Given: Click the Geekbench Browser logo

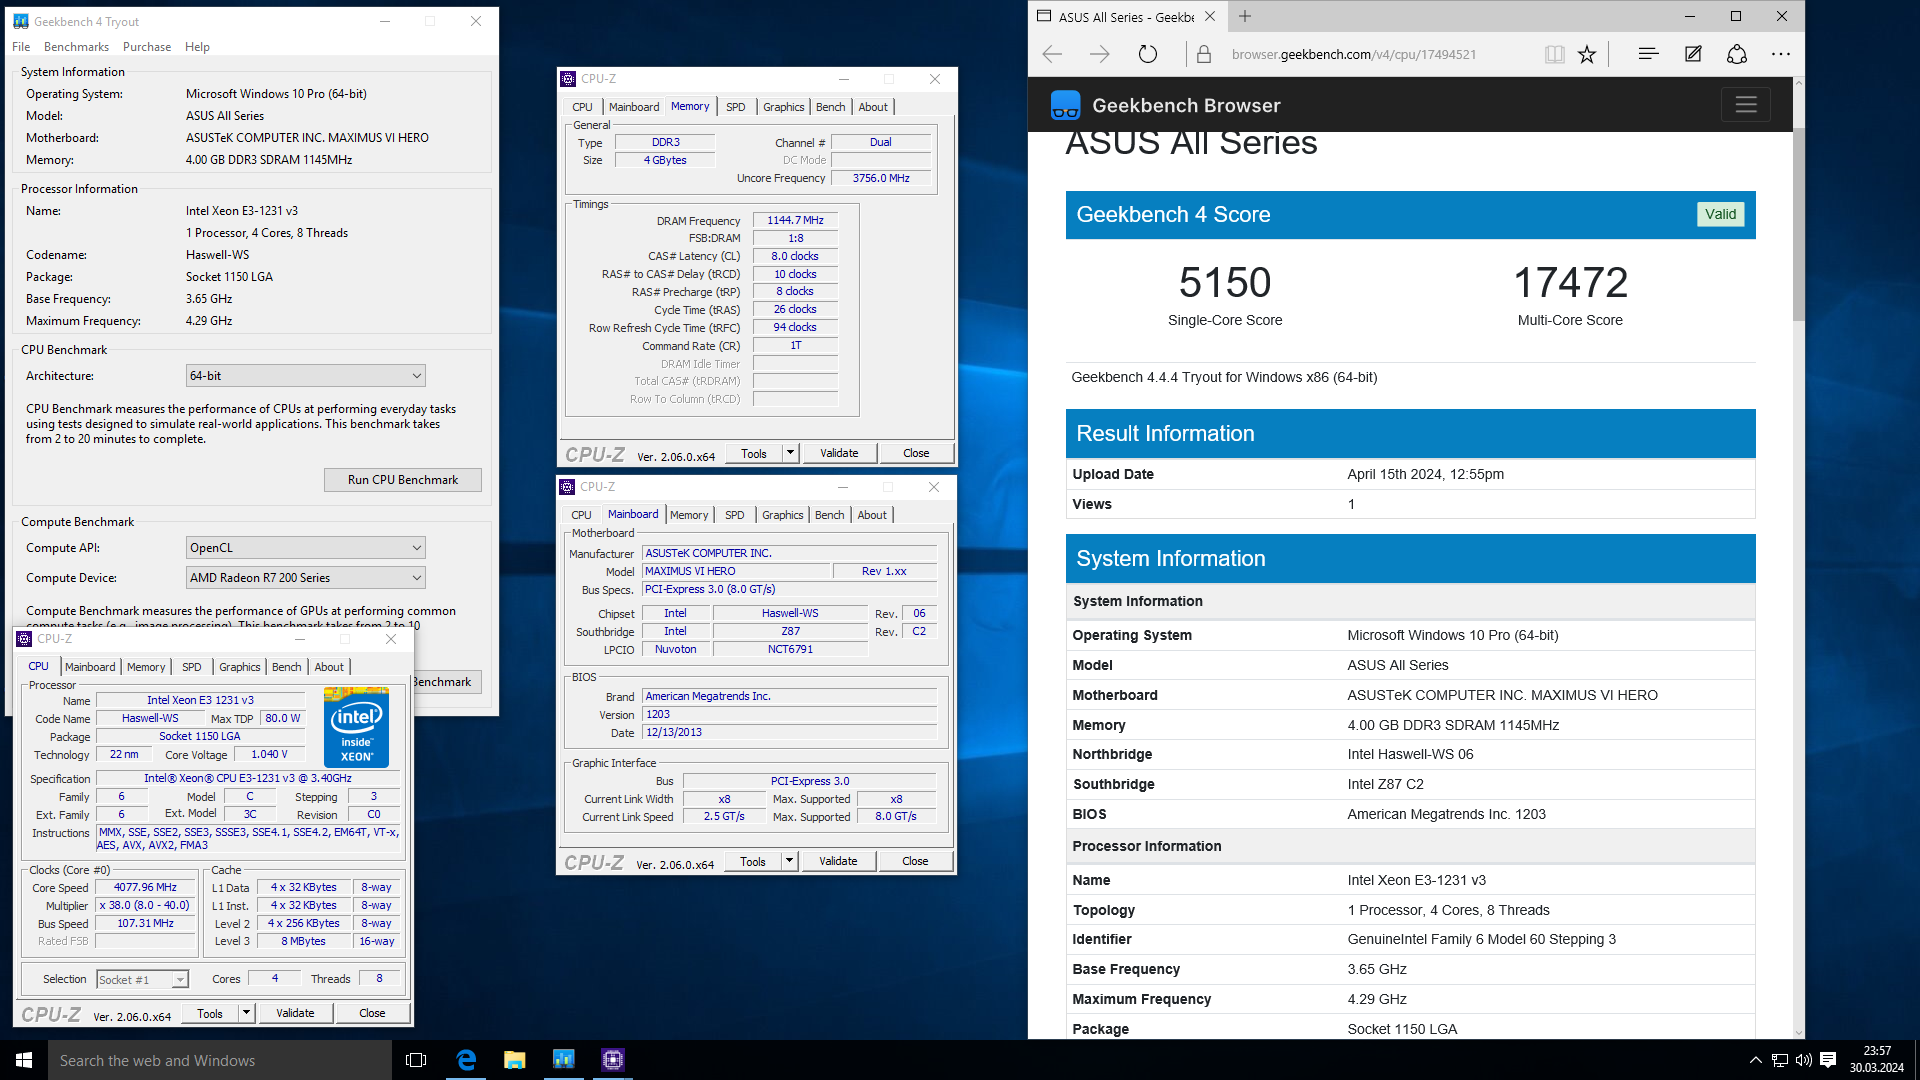Looking at the screenshot, I should (1066, 105).
